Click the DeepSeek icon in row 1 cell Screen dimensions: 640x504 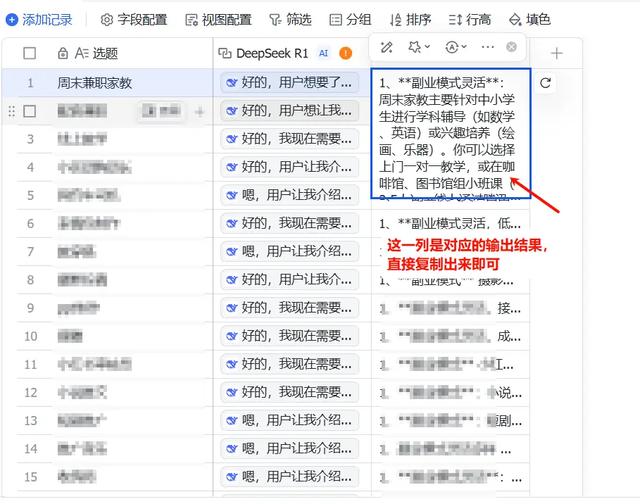click(x=231, y=83)
